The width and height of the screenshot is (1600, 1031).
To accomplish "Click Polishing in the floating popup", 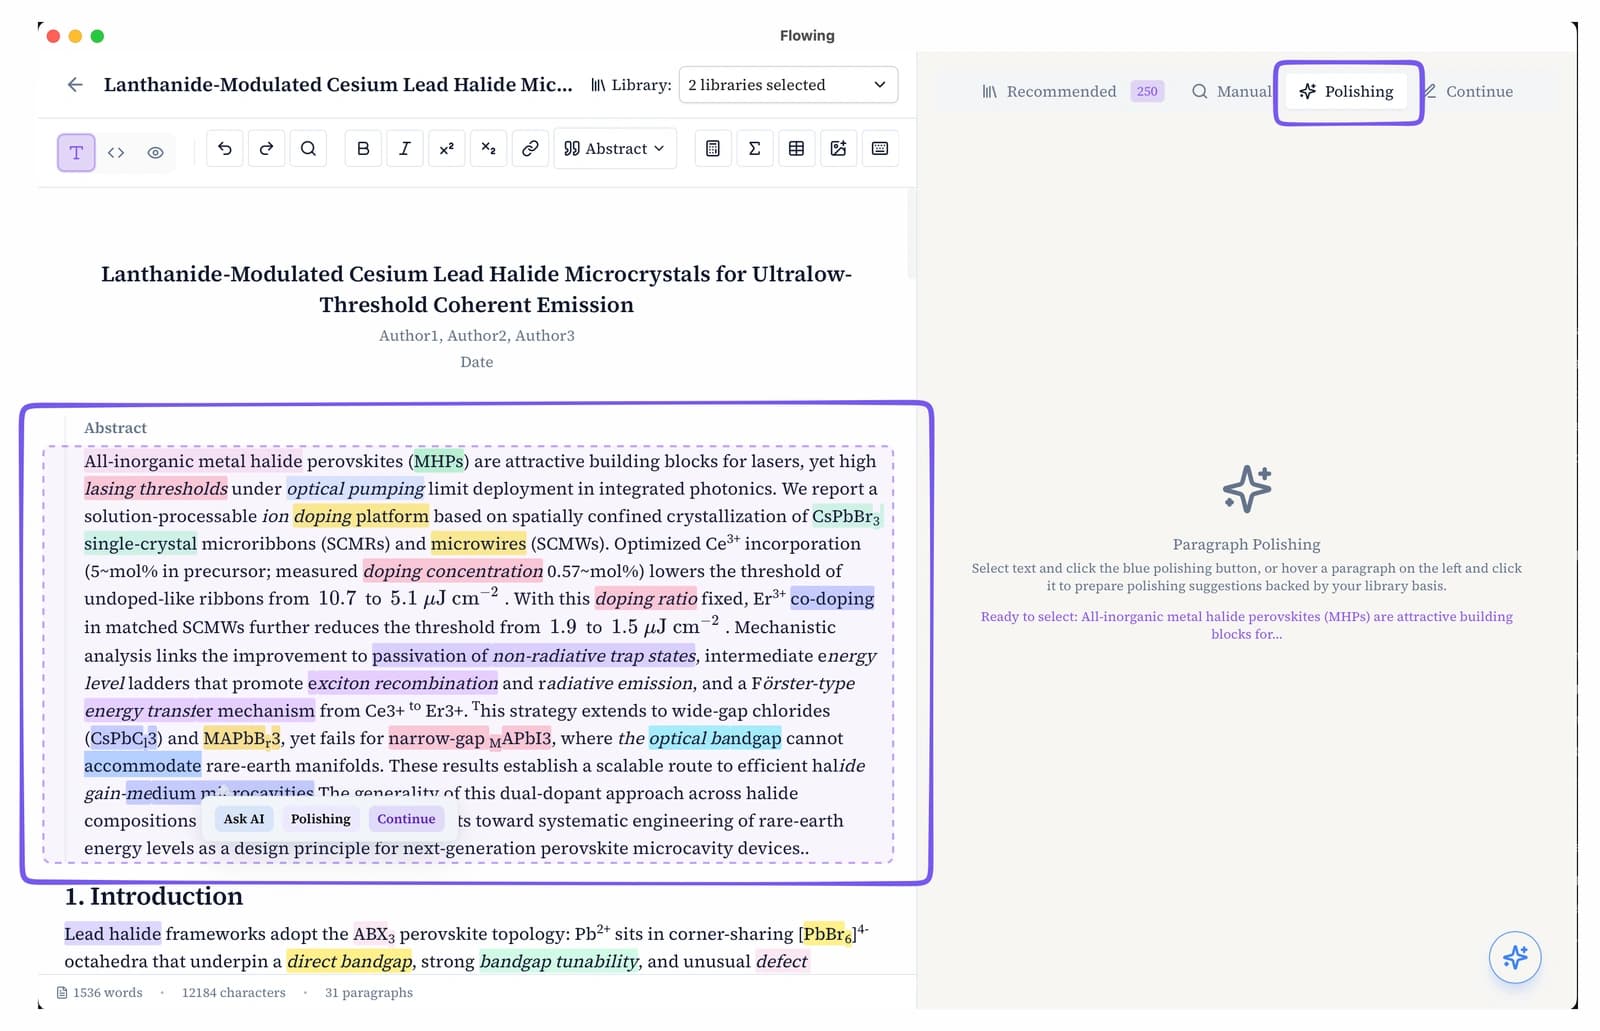I will [321, 819].
